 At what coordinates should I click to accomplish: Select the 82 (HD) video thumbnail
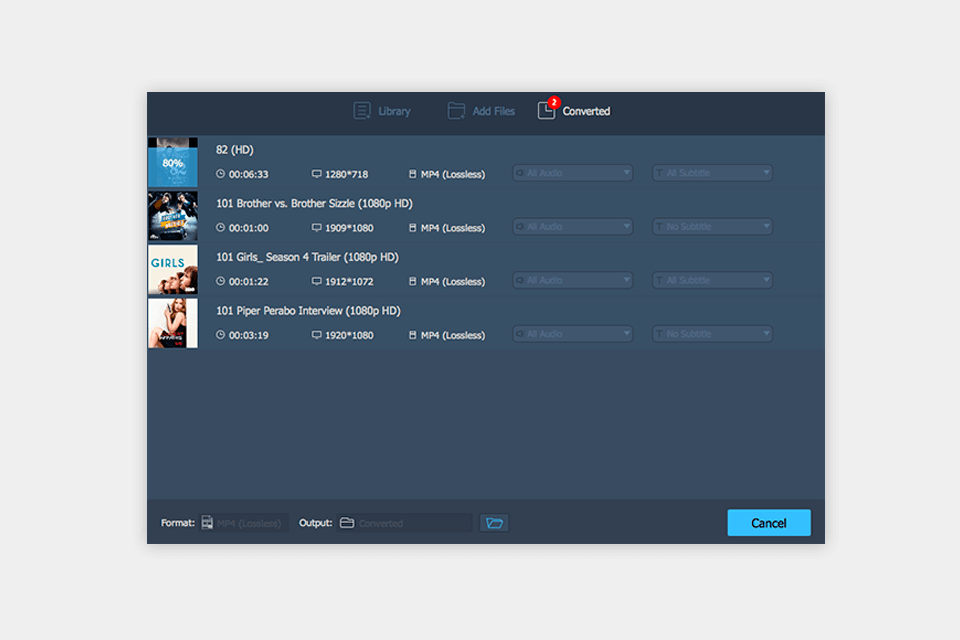(x=173, y=163)
